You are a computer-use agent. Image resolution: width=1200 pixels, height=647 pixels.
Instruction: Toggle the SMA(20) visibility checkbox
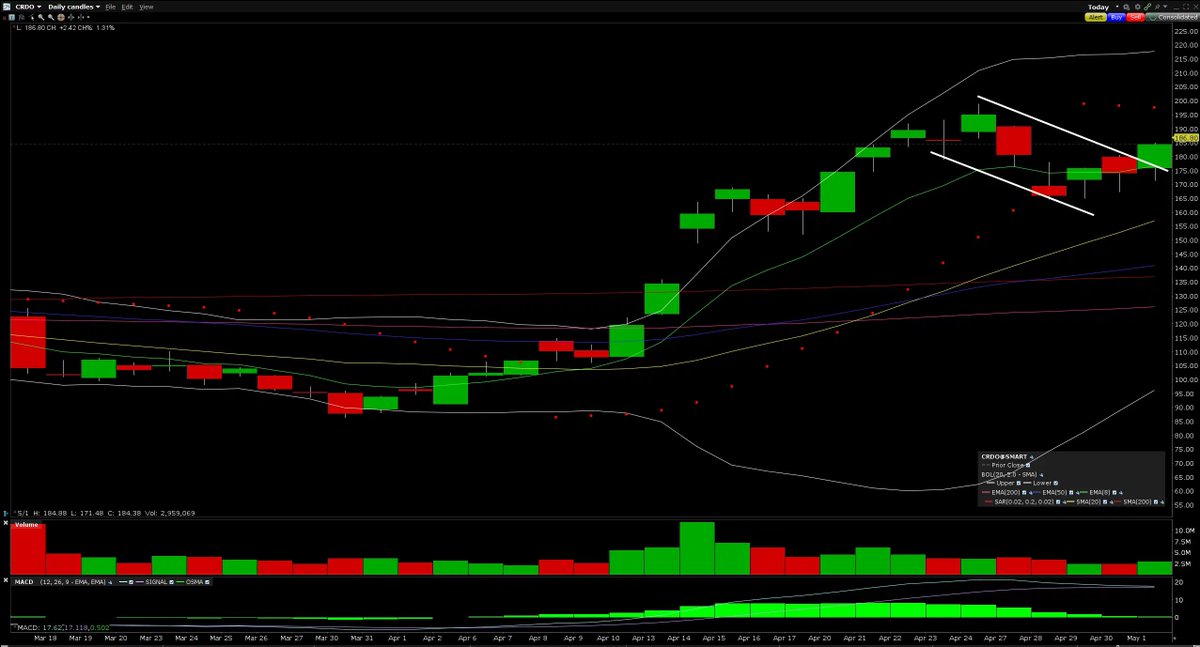tap(1105, 502)
